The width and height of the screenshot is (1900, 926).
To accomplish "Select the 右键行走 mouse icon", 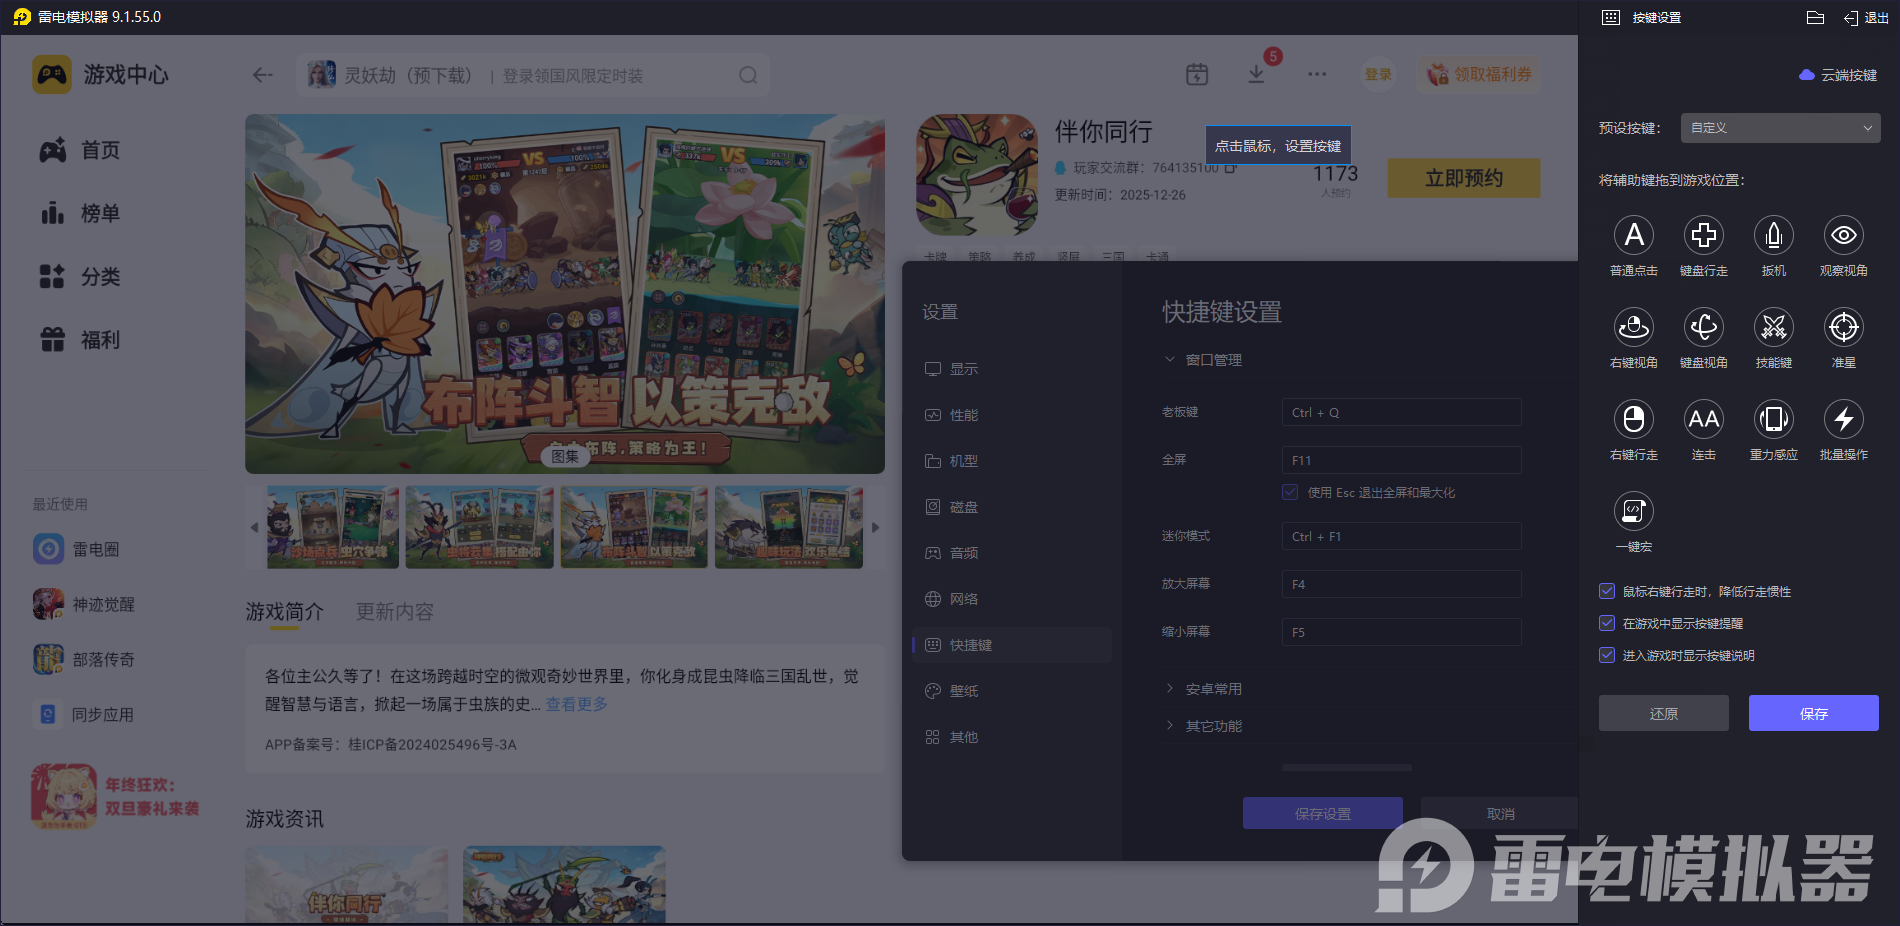I will [x=1634, y=419].
